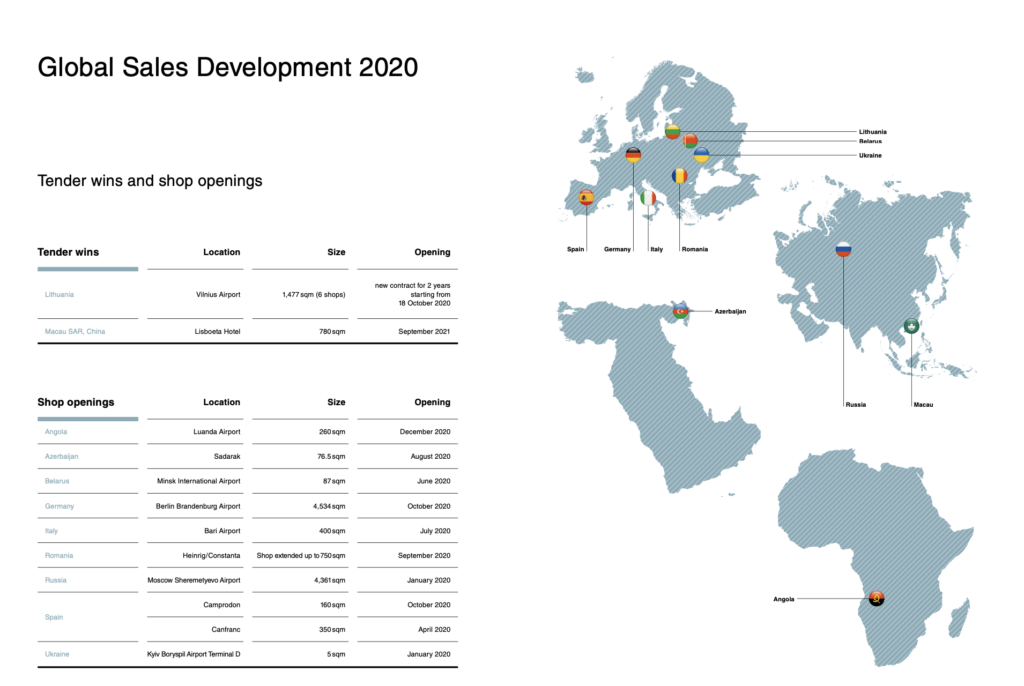Click the Shop openings table header
The image size is (1024, 686).
[75, 402]
